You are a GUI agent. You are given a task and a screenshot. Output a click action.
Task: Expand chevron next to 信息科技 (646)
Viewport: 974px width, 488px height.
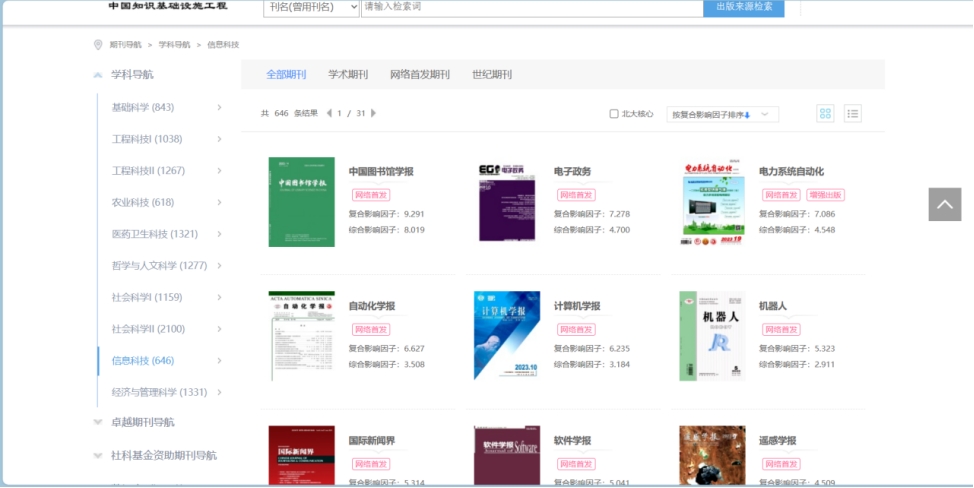pyautogui.click(x=219, y=361)
